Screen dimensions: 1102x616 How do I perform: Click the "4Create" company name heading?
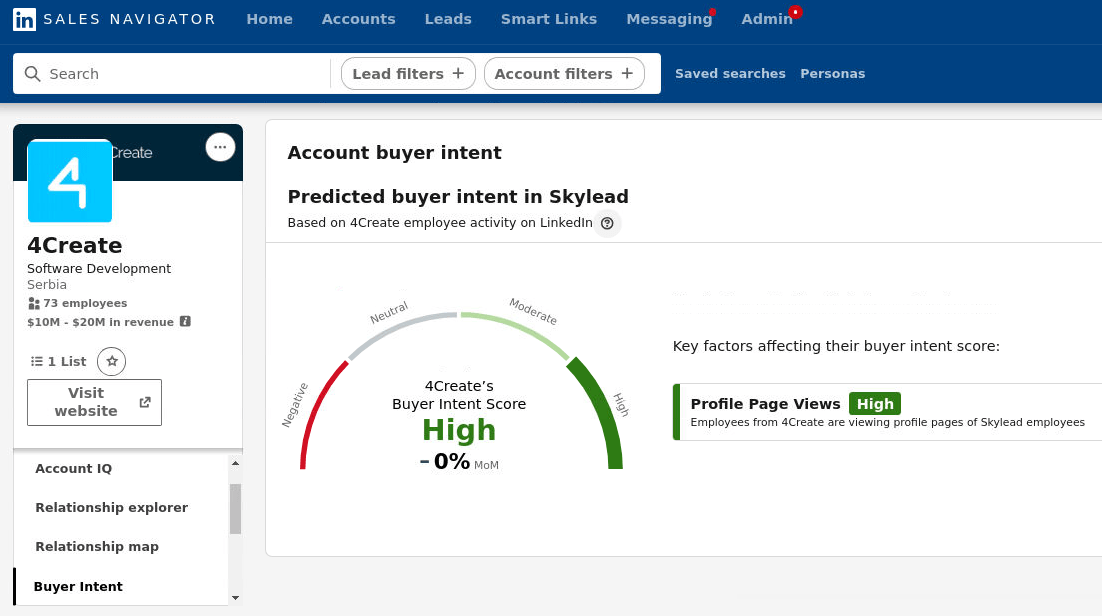tap(74, 245)
